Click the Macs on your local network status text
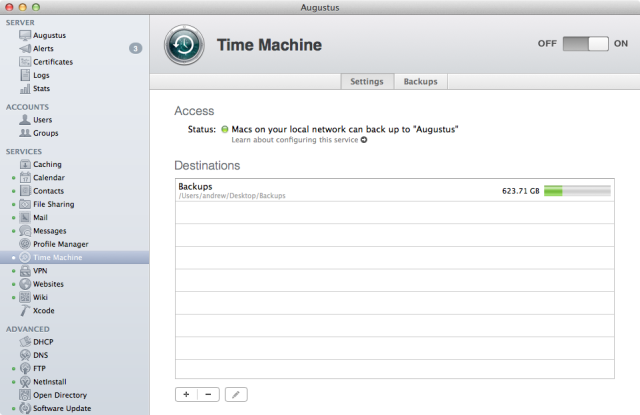 (x=345, y=129)
